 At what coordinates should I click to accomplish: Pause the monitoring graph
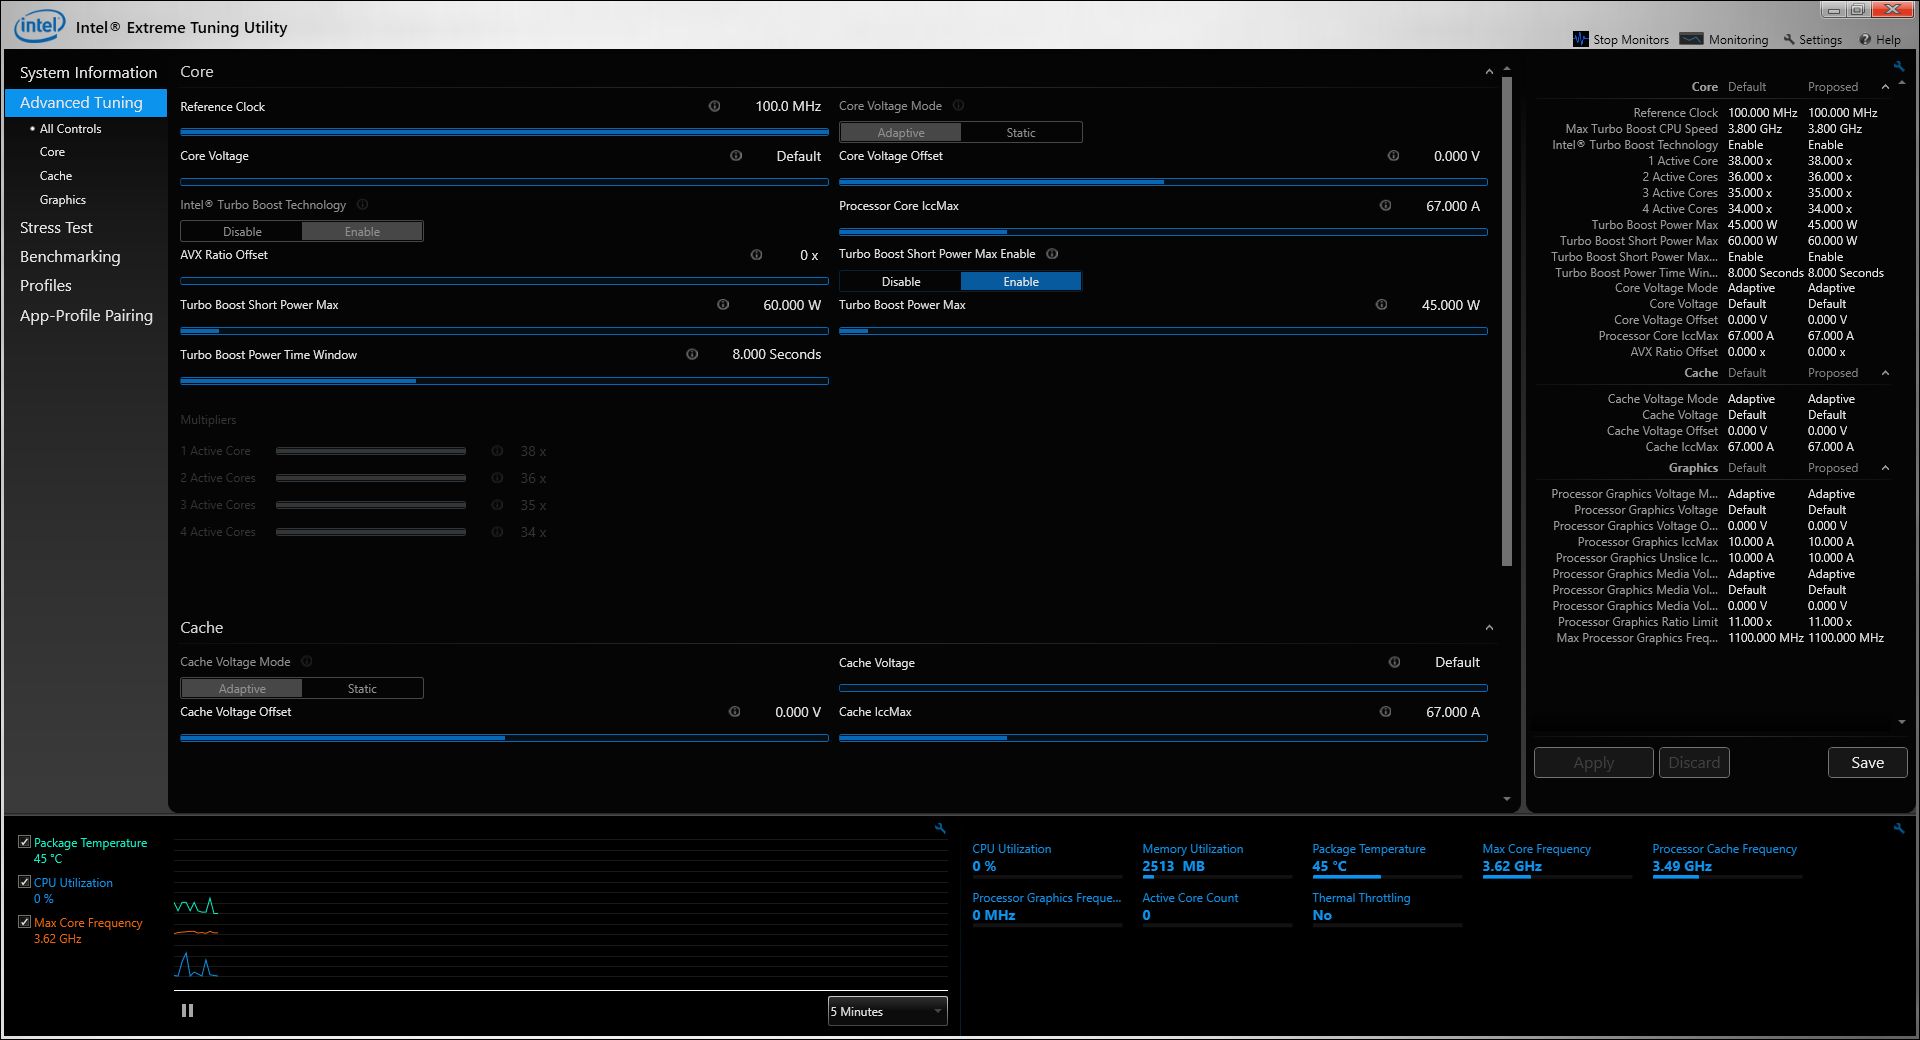pyautogui.click(x=187, y=1011)
